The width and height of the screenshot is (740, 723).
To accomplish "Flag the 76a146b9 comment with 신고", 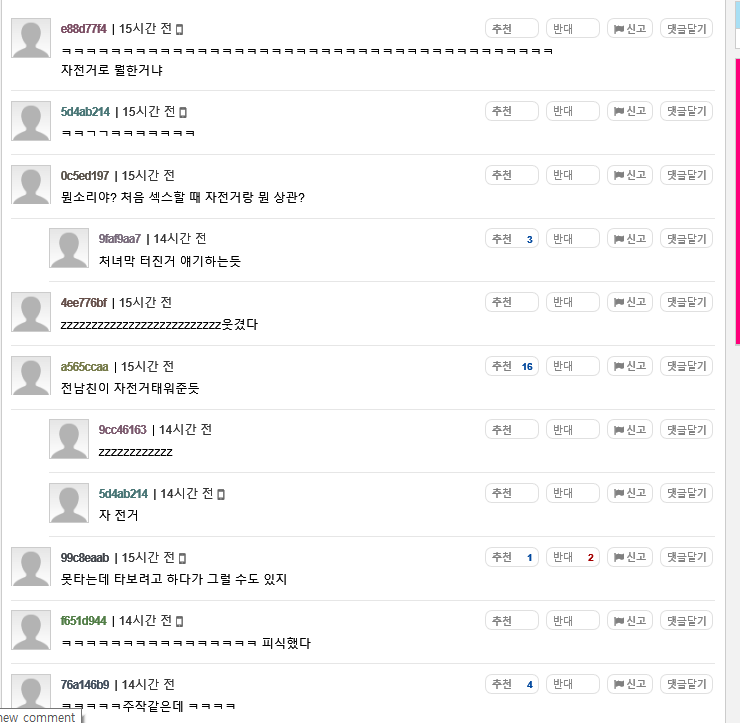I will (x=630, y=684).
